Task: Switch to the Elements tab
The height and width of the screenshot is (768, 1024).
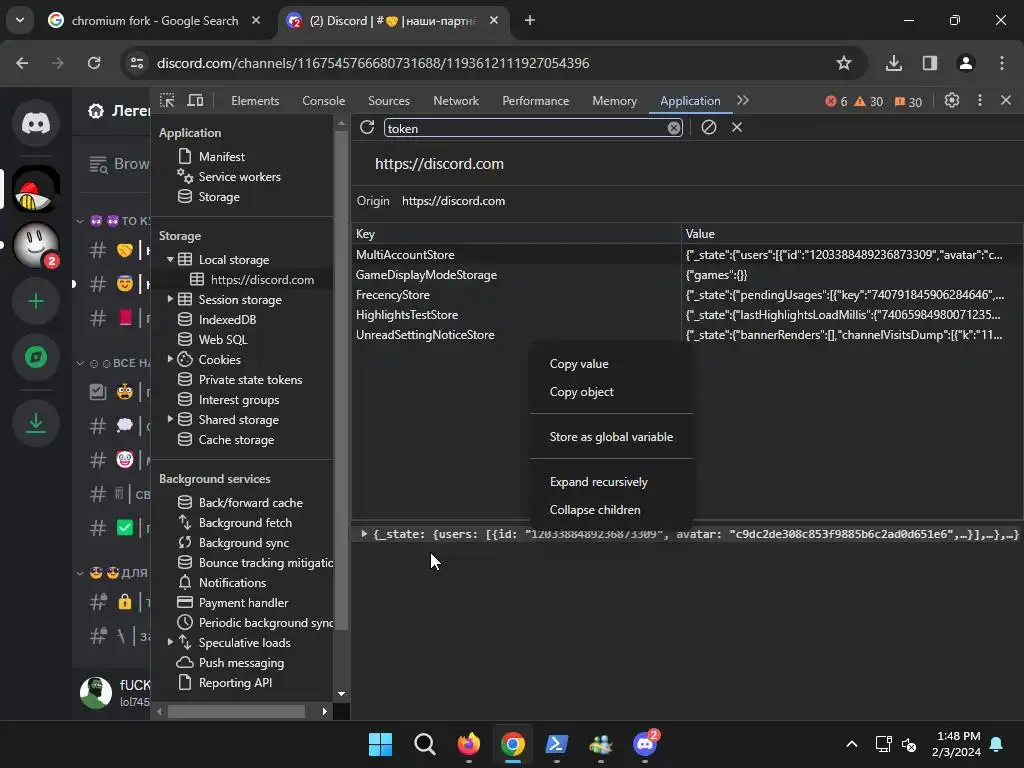Action: pyautogui.click(x=255, y=101)
